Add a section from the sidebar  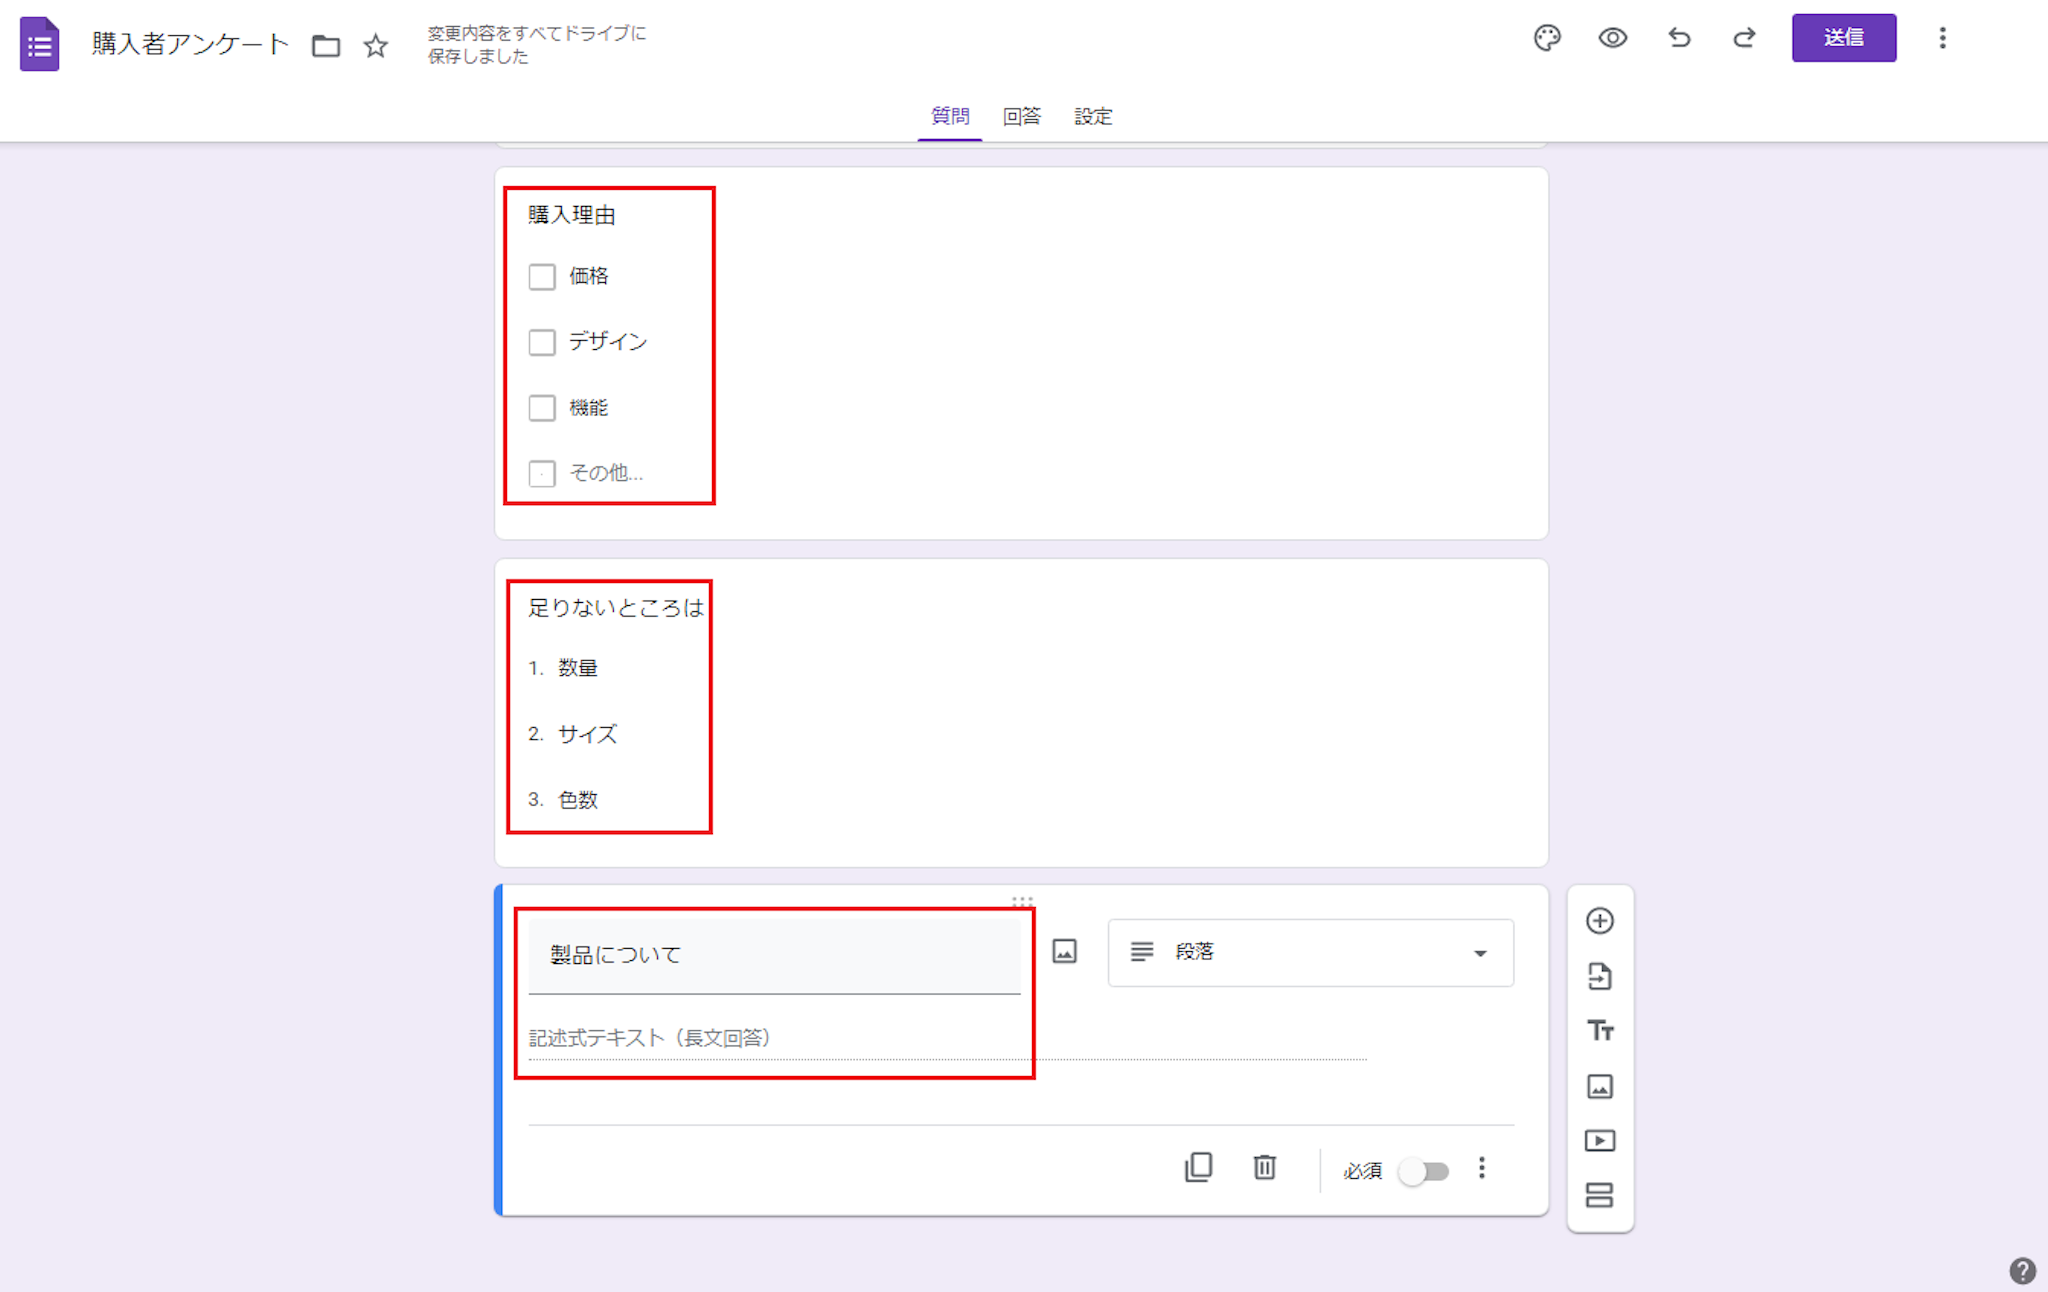(1600, 1195)
